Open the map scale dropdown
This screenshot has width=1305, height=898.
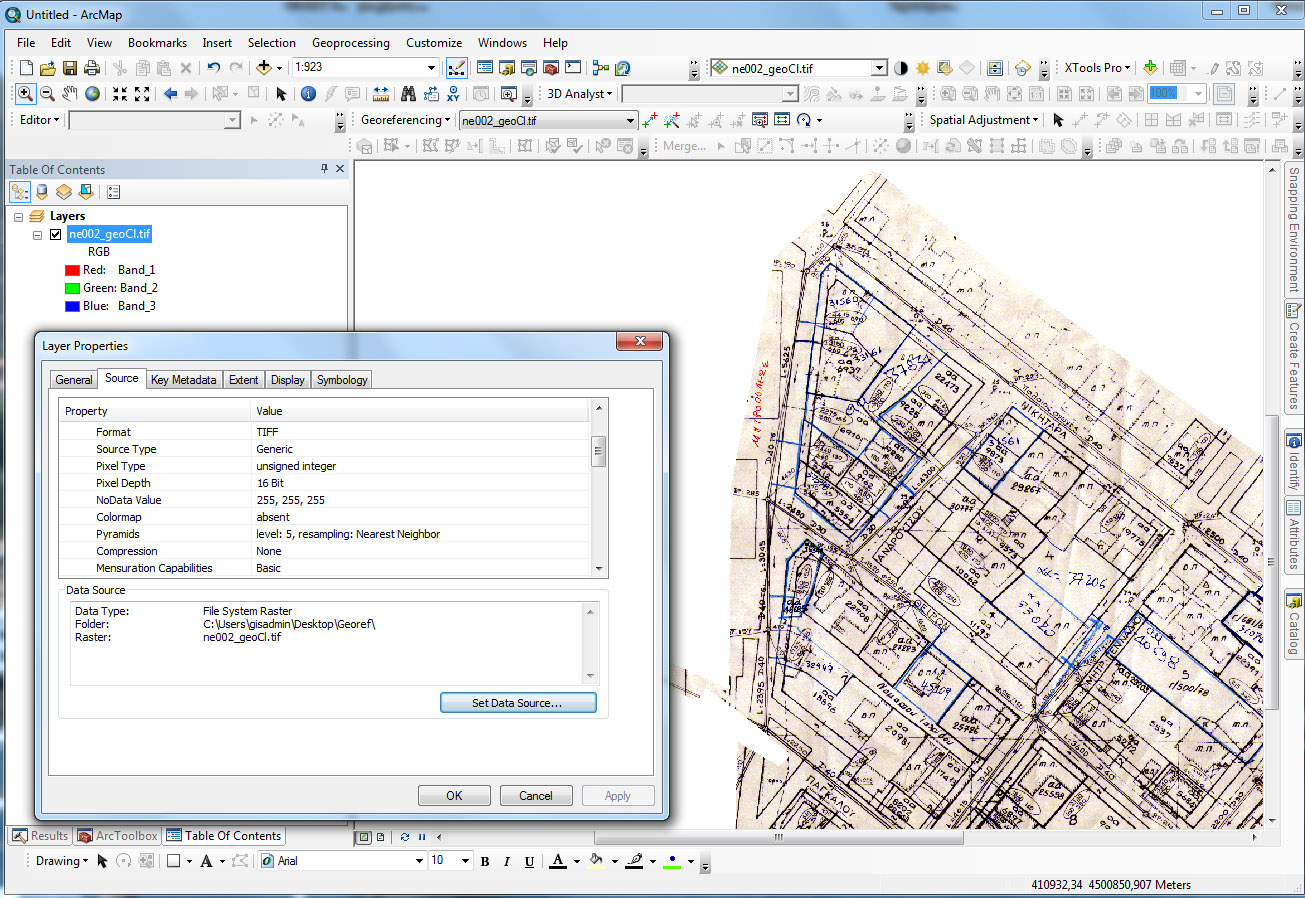tap(431, 67)
